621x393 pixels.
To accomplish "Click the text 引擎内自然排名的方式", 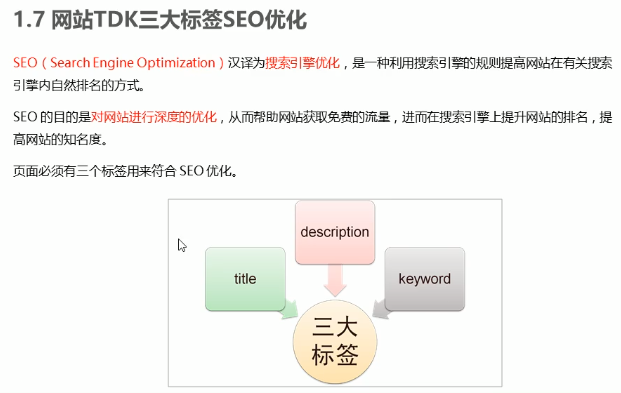I will [x=78, y=85].
